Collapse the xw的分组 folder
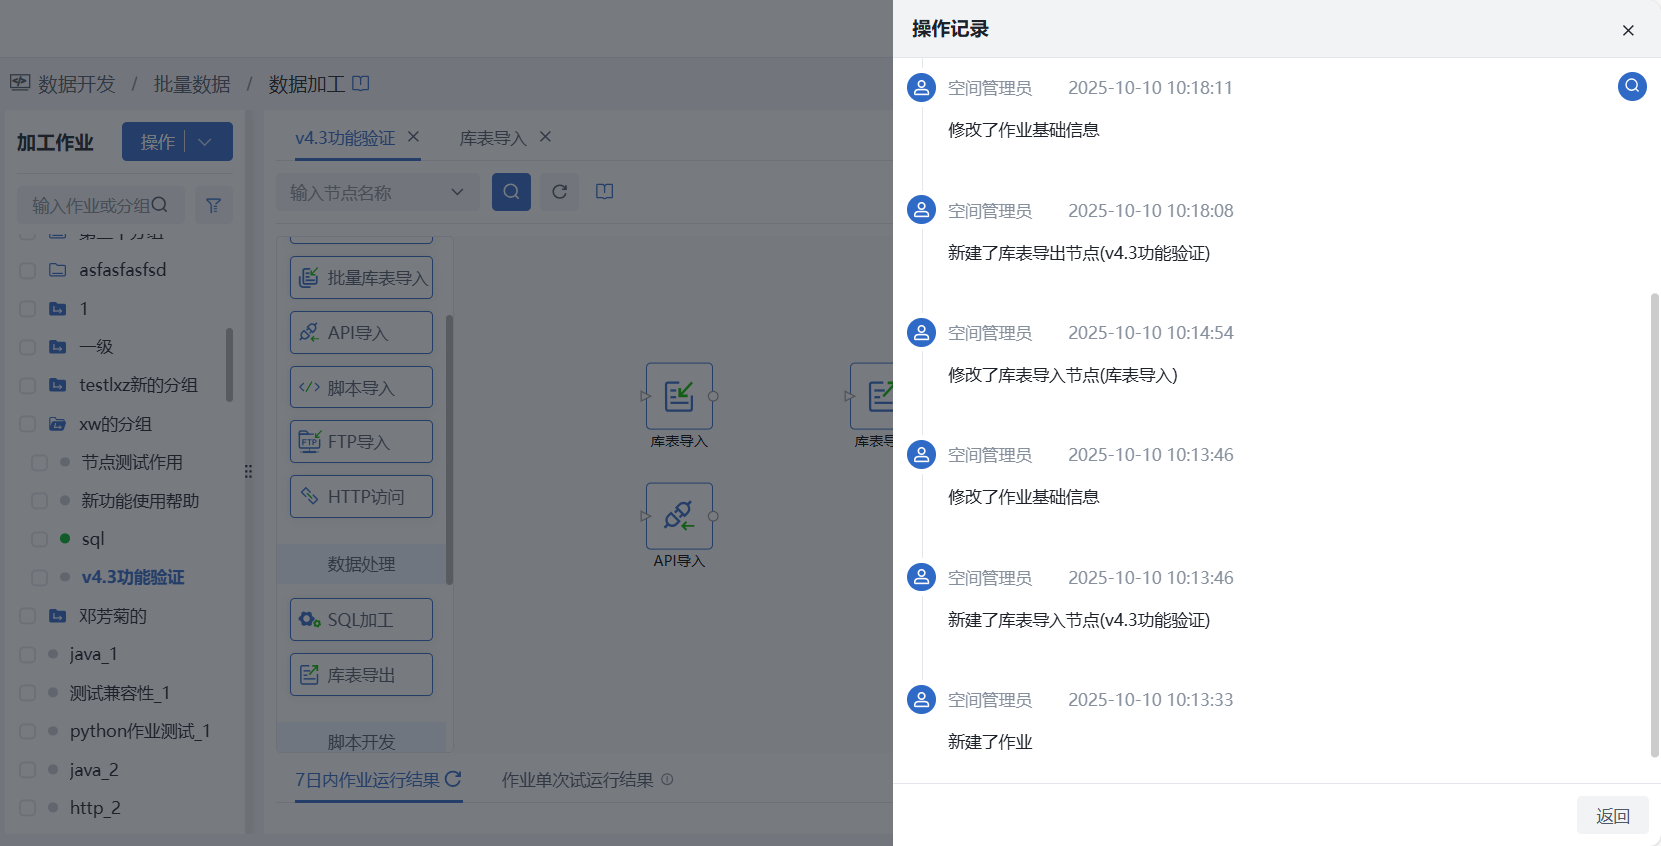The height and width of the screenshot is (846, 1661). pos(58,424)
